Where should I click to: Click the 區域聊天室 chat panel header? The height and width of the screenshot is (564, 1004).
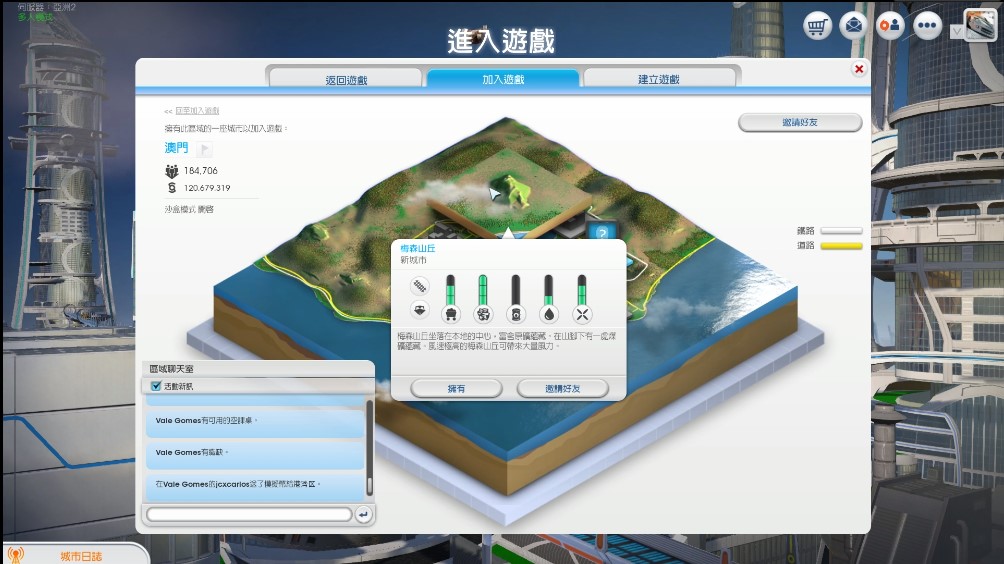tap(258, 369)
